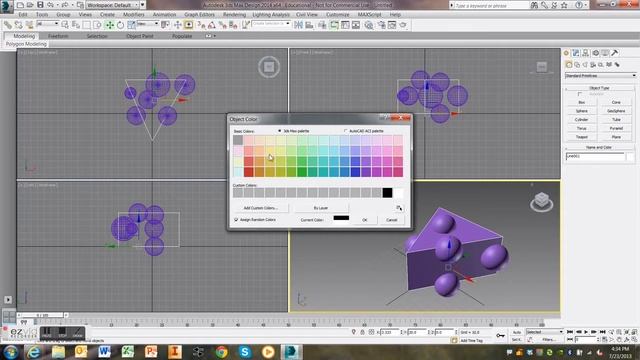Open the Utilities panel hammer icon
Image resolution: width=640 pixels, height=360 pixels.
(615, 53)
